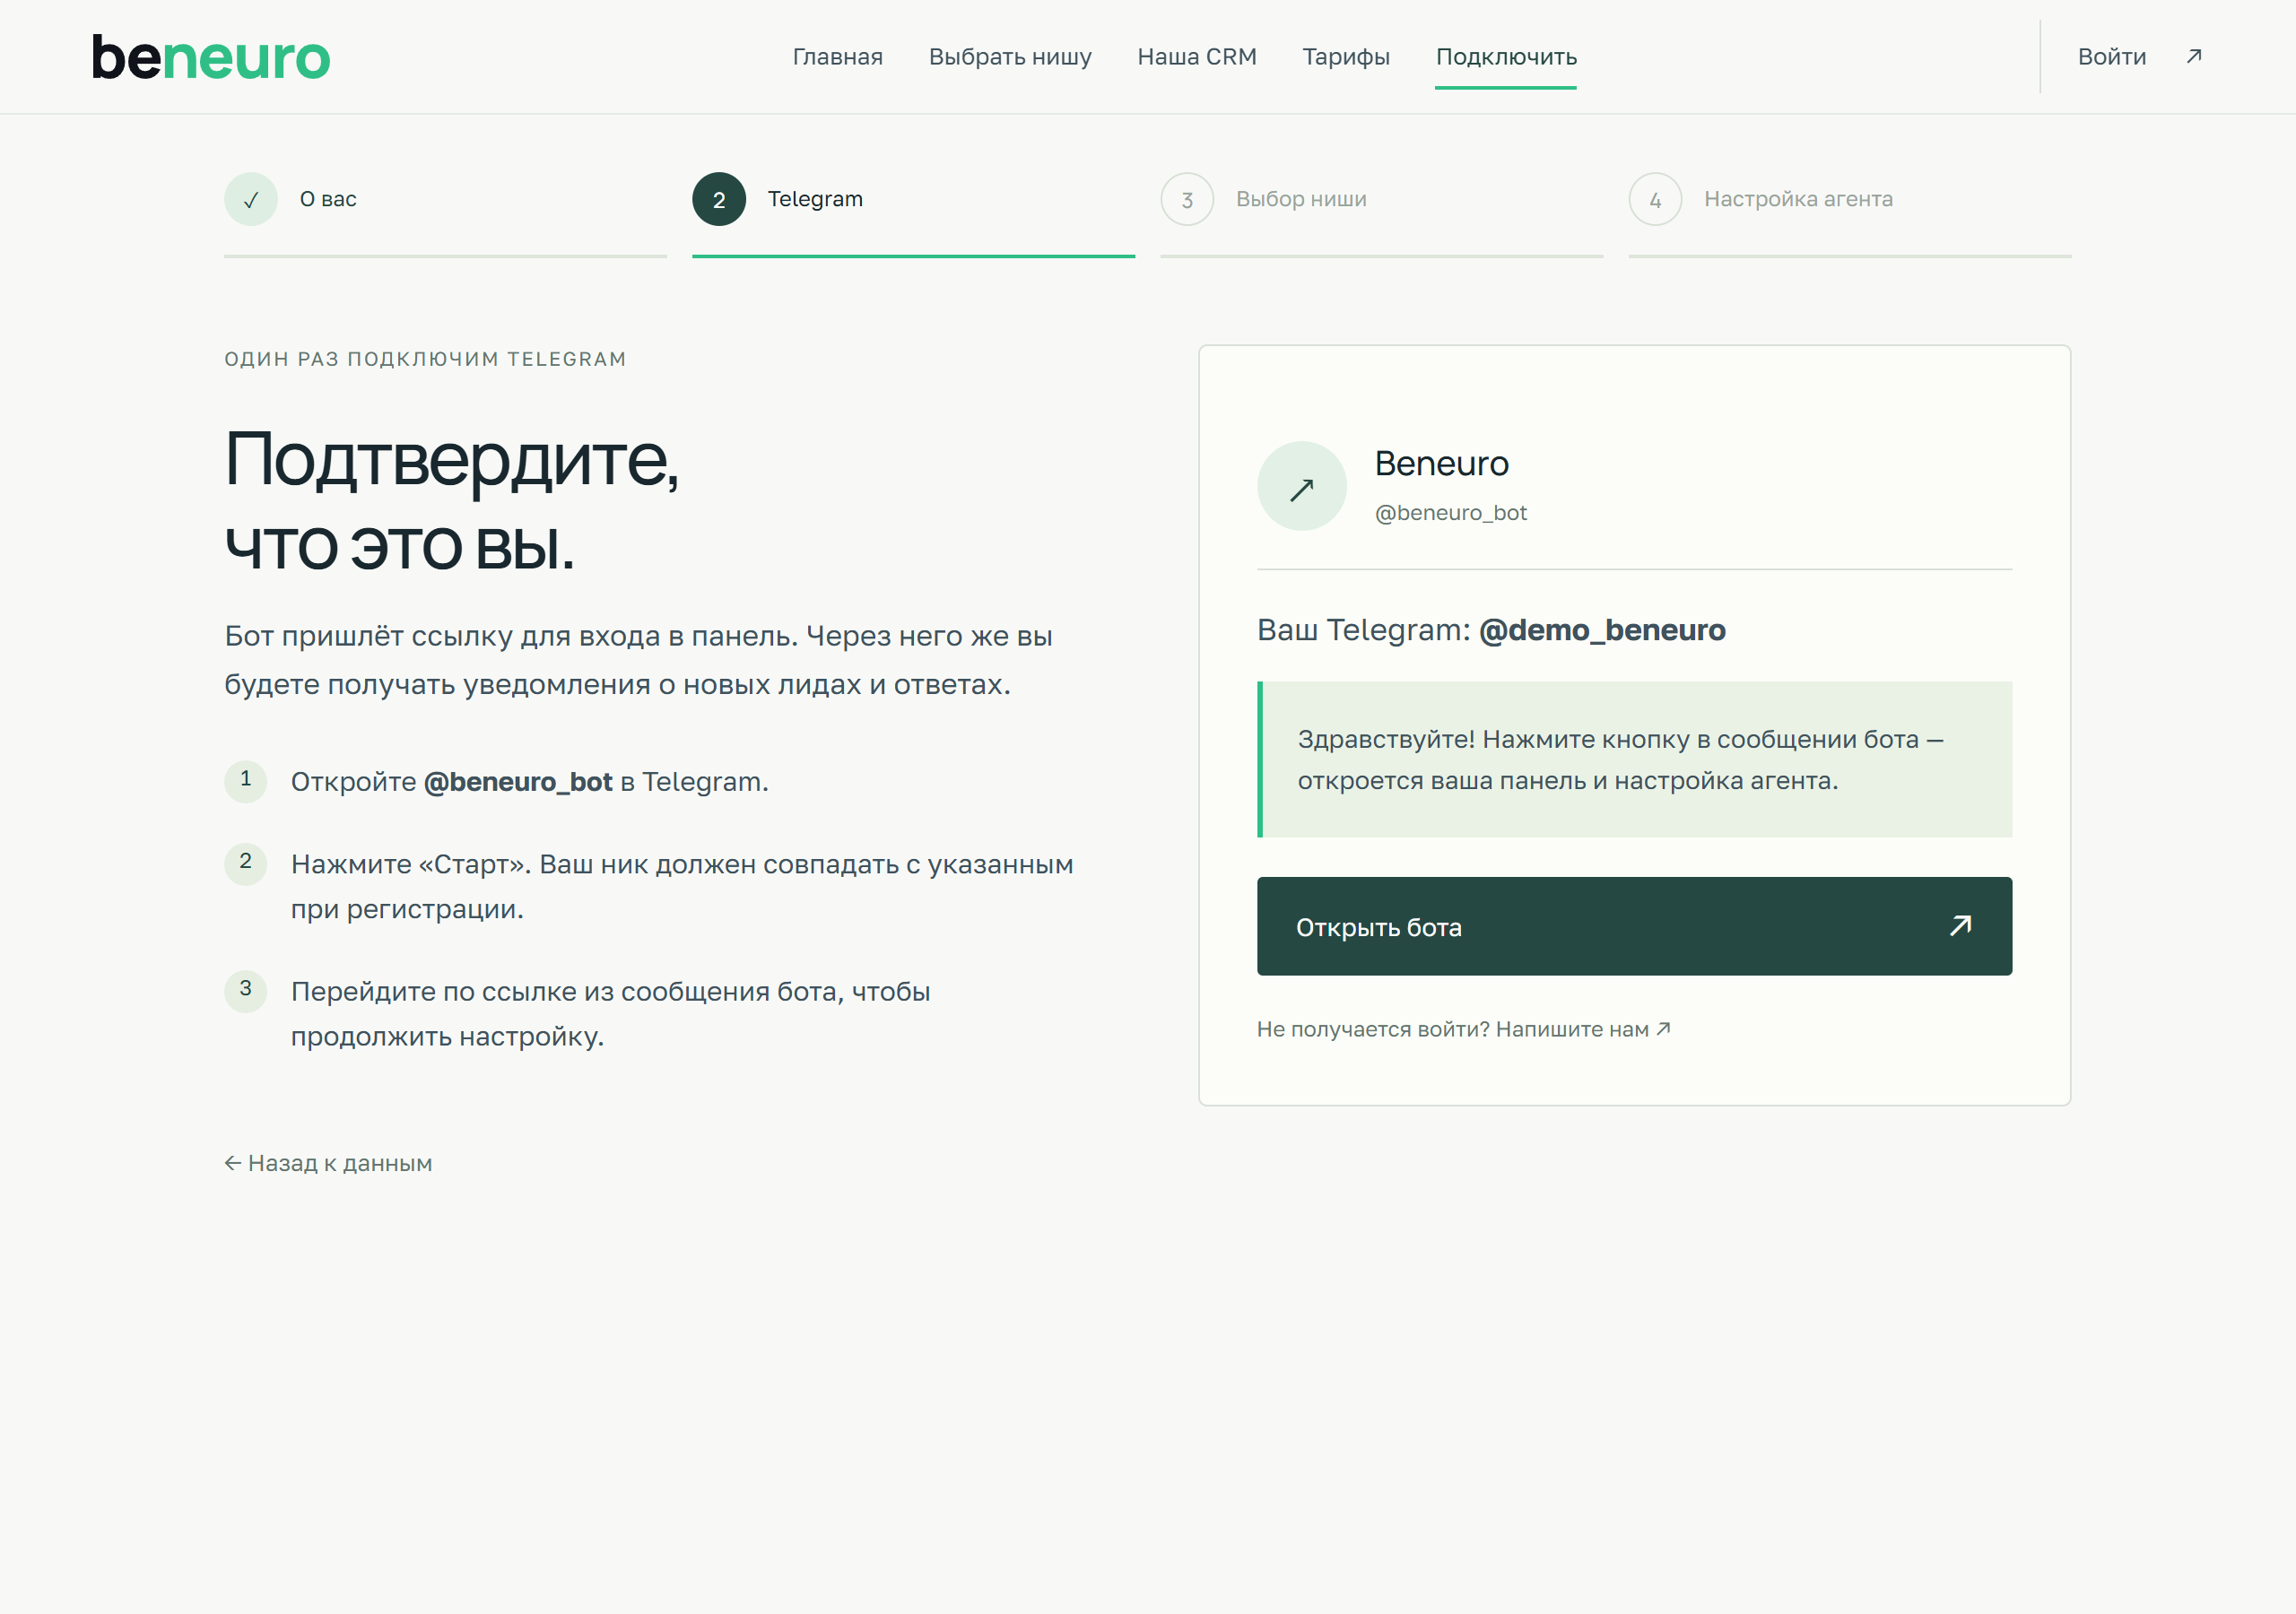Click instruction number 2 badge

coord(246,864)
